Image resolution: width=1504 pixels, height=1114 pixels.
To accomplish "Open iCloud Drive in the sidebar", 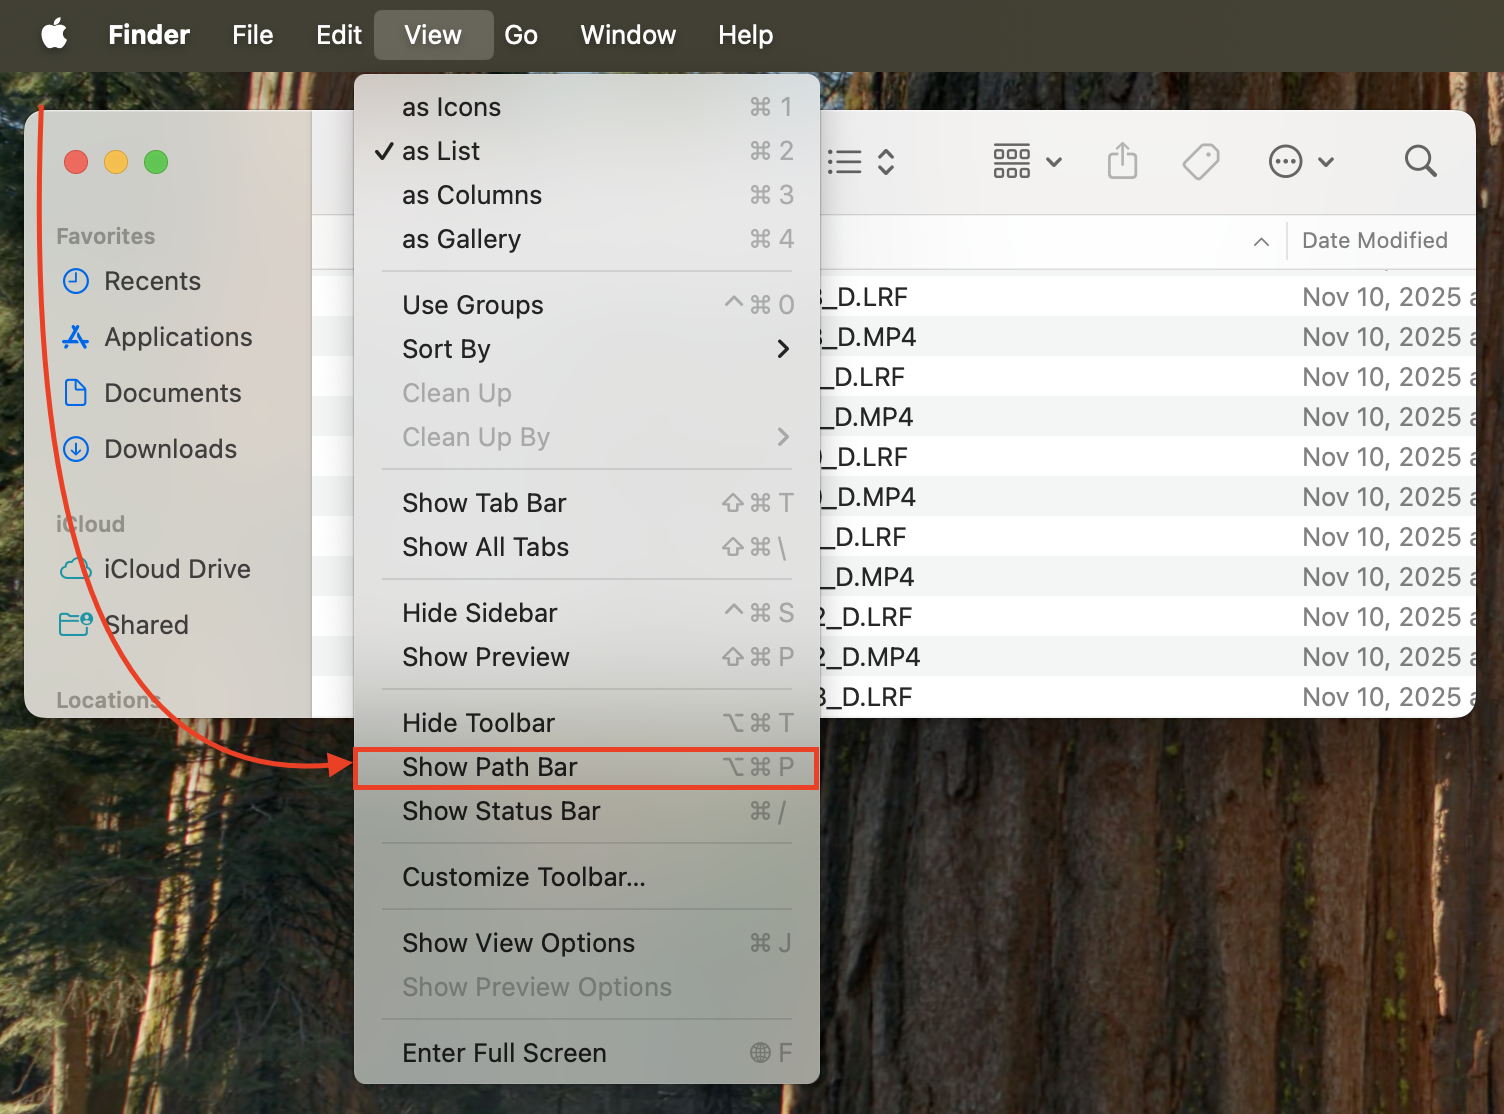I will [178, 569].
